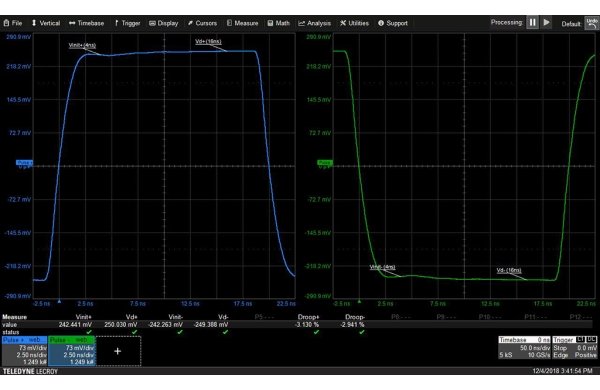Open the Measure menu

242,23
